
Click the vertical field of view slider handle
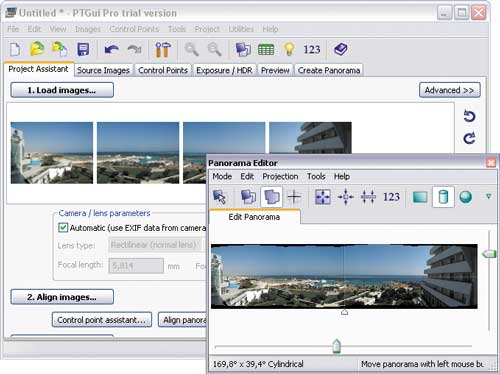489,254
